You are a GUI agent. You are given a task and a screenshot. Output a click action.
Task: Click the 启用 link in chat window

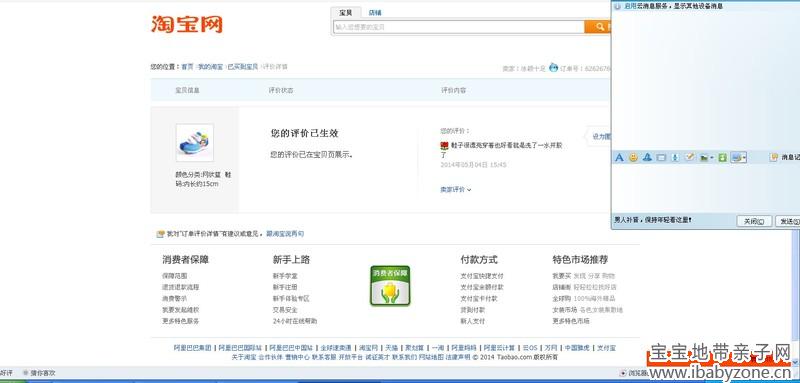click(x=630, y=6)
